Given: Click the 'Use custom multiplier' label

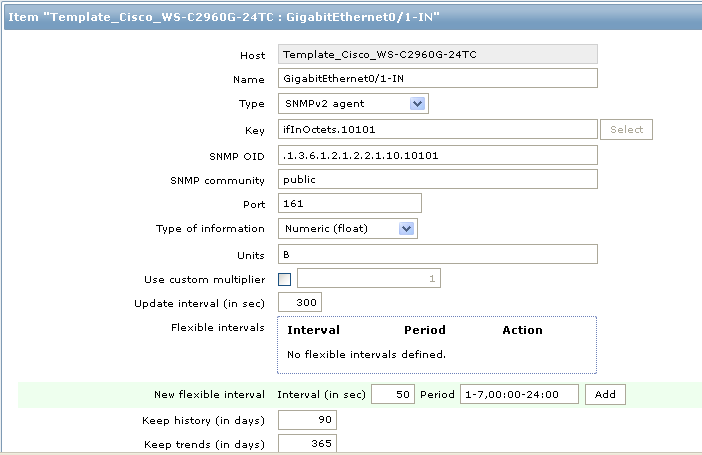Looking at the screenshot, I should tap(205, 279).
